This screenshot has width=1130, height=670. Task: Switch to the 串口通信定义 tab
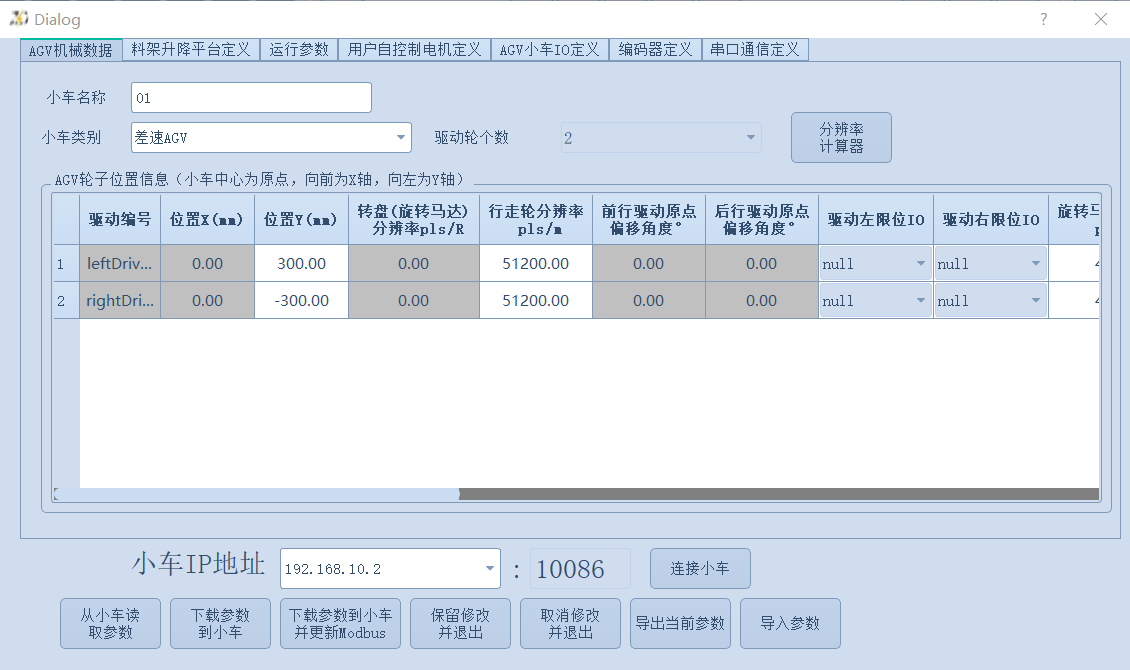click(x=756, y=48)
